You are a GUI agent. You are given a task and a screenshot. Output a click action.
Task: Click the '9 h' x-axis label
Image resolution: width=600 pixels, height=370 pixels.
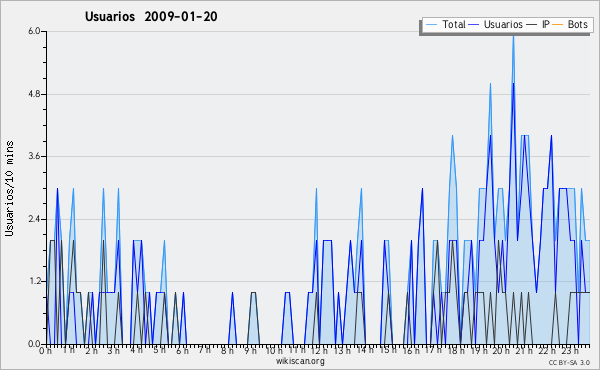point(251,351)
